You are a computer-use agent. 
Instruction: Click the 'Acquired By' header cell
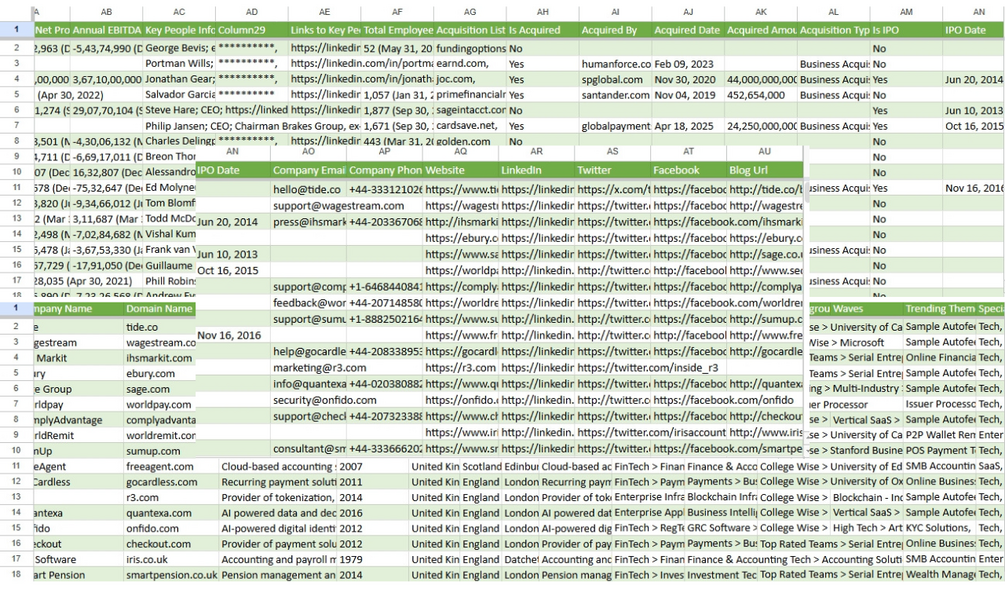pos(615,30)
